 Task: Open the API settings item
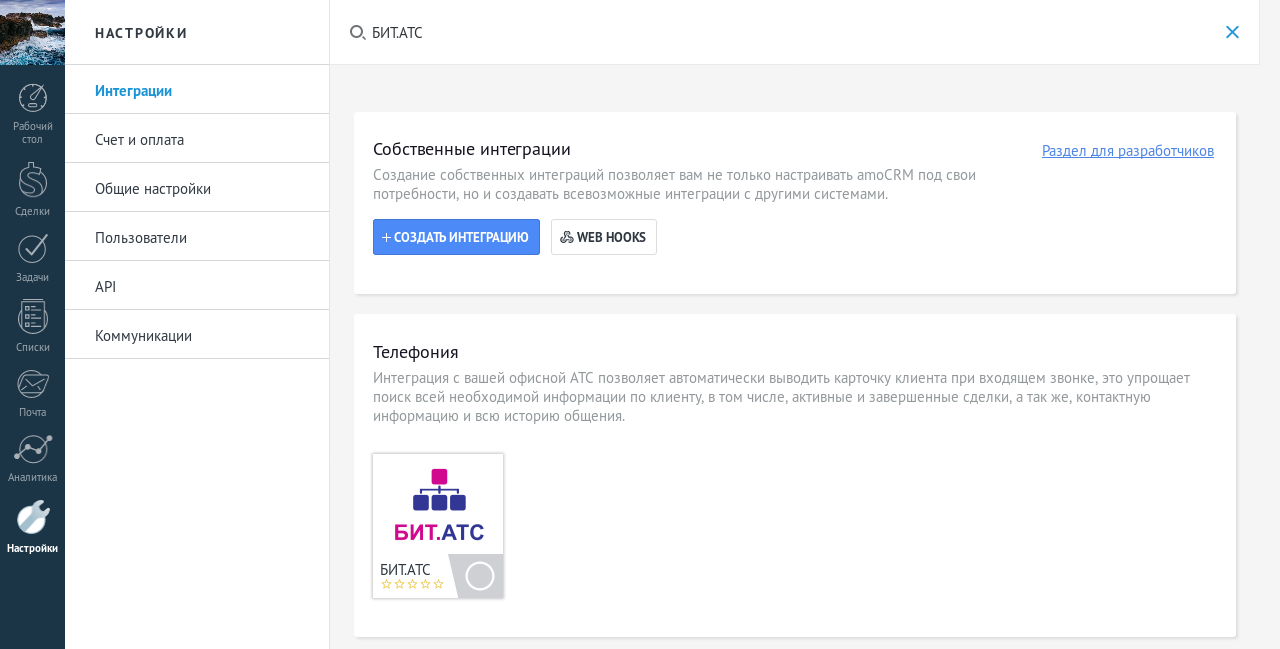tap(105, 287)
